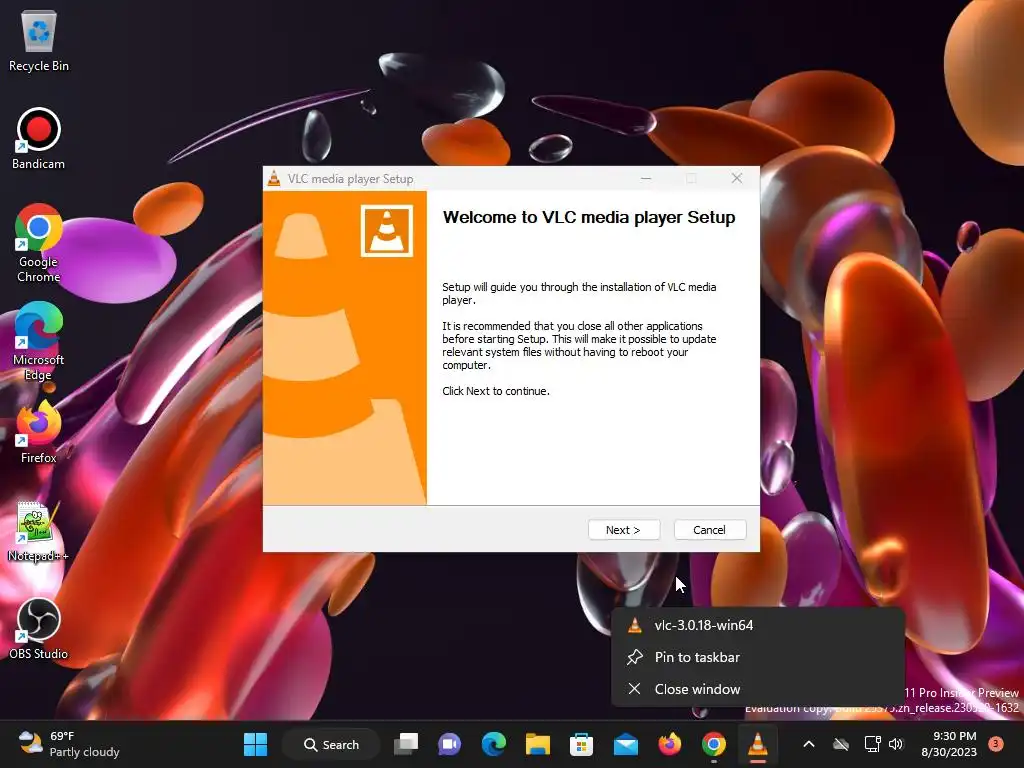
Task: Choose Pin to taskbar
Action: (x=758, y=657)
